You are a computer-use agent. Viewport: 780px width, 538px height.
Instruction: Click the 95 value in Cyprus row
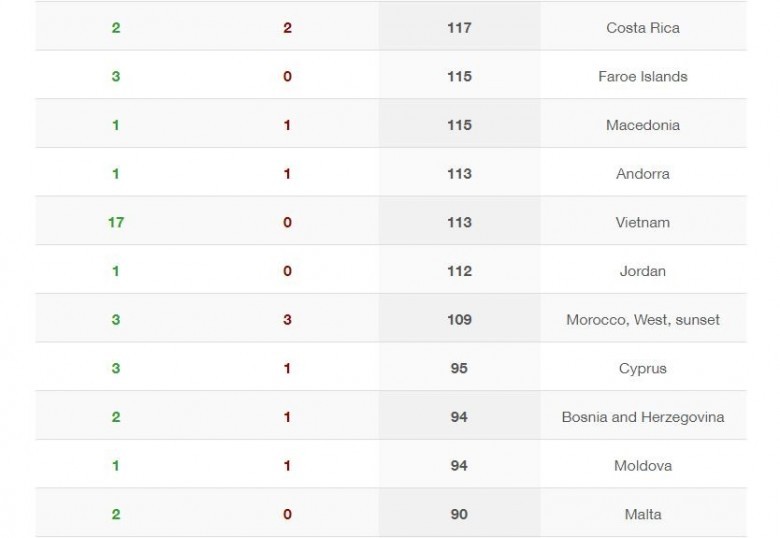click(459, 368)
